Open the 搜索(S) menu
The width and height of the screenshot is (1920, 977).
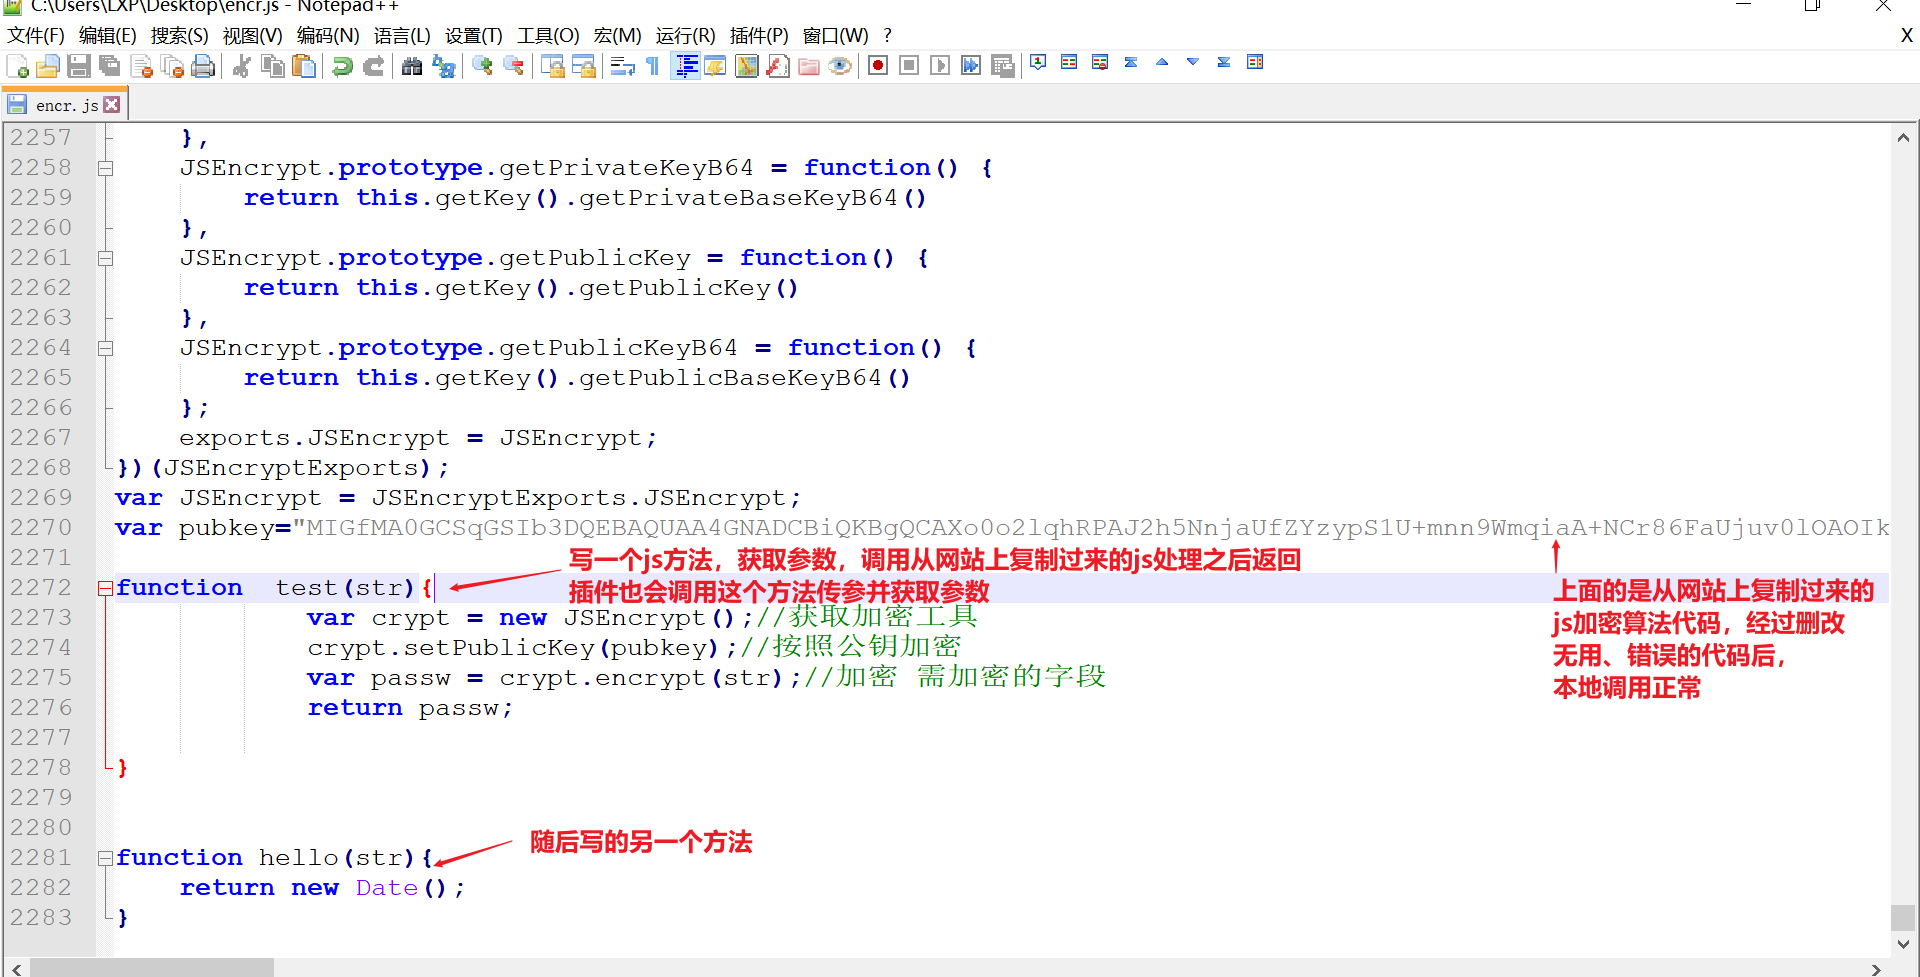click(180, 36)
